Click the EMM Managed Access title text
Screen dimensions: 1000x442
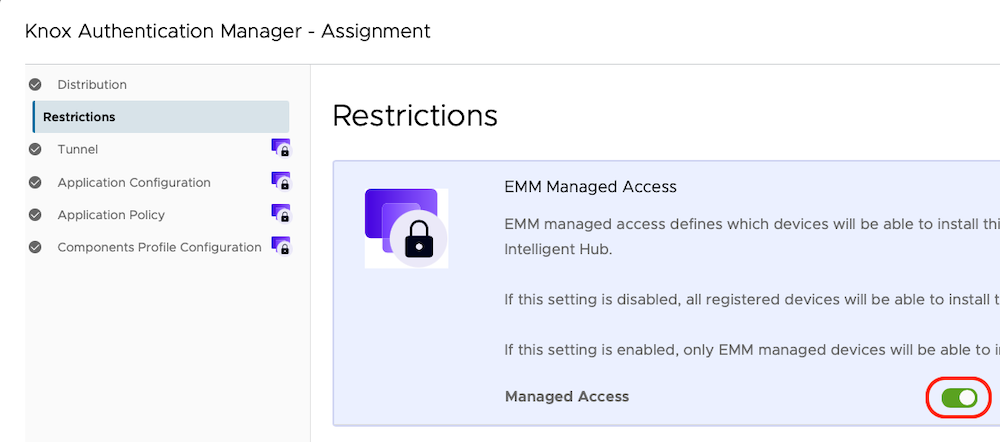(x=591, y=187)
